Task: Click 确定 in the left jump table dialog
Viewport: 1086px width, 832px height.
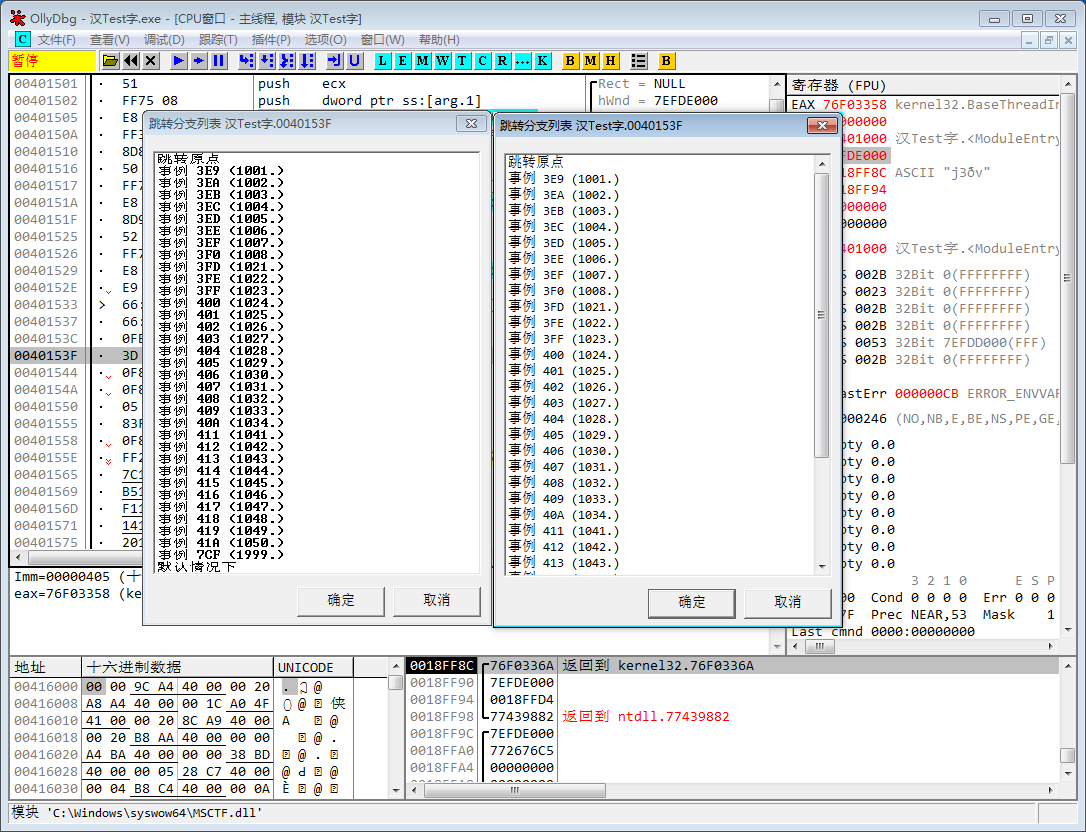Action: 341,601
